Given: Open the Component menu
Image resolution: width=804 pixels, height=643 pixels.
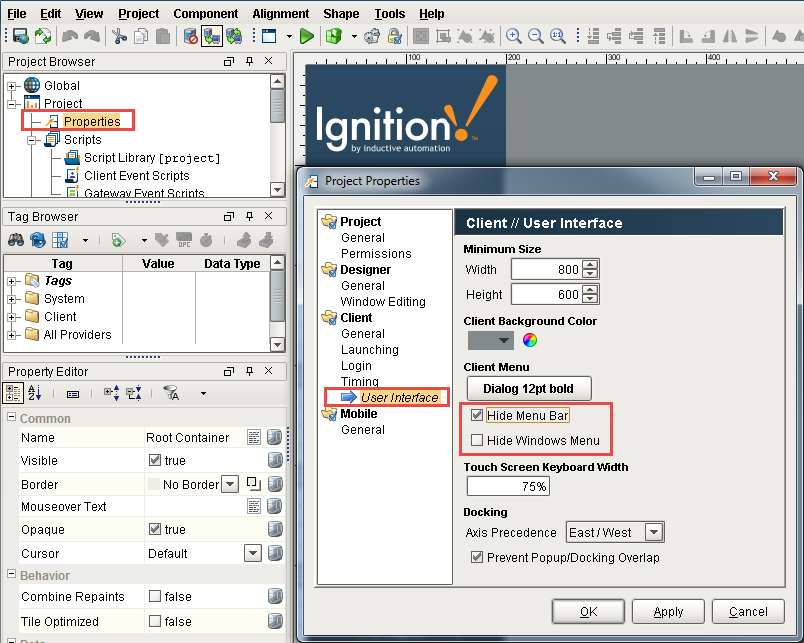Looking at the screenshot, I should (x=205, y=14).
